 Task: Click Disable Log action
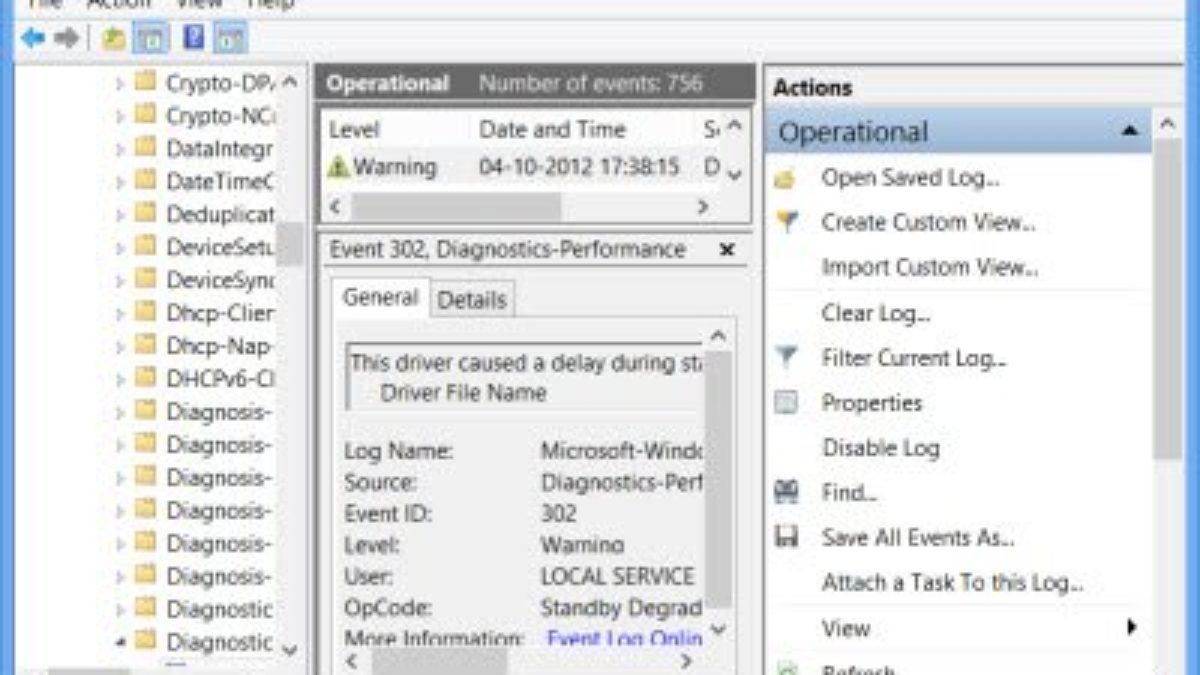point(881,448)
